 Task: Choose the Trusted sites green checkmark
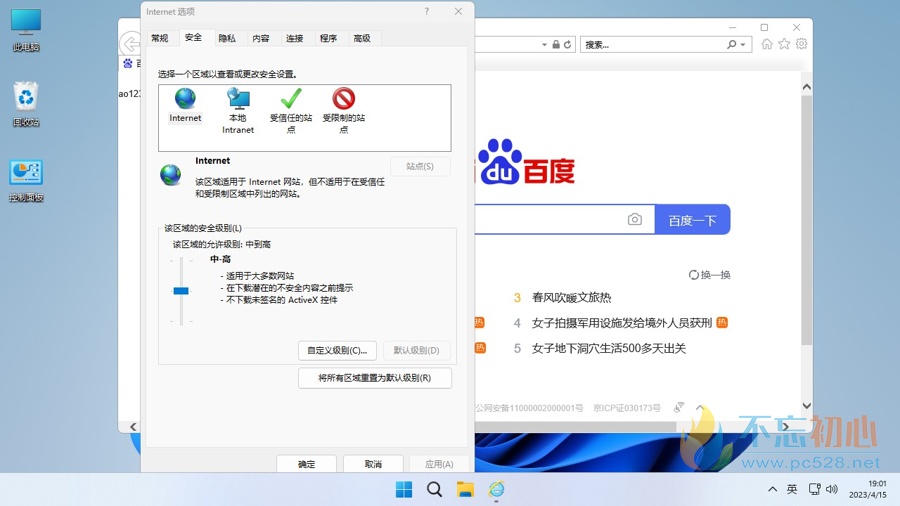(291, 99)
